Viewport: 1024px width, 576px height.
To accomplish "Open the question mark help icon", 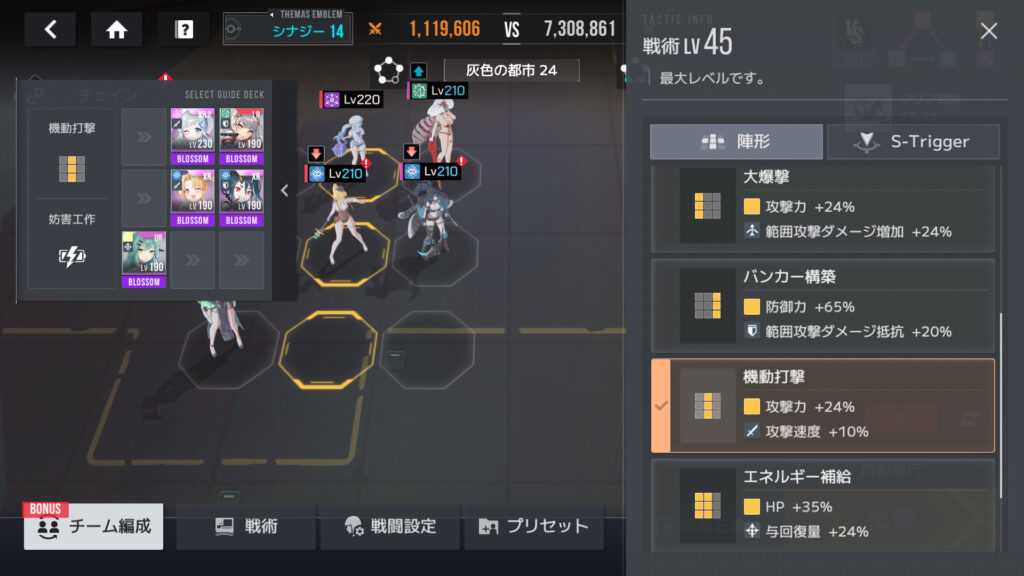I will click(x=184, y=29).
